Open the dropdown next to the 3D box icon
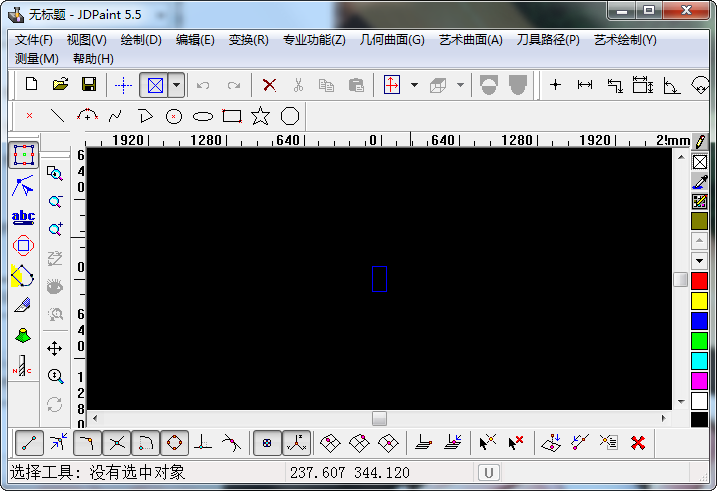717x491 pixels. [460, 85]
